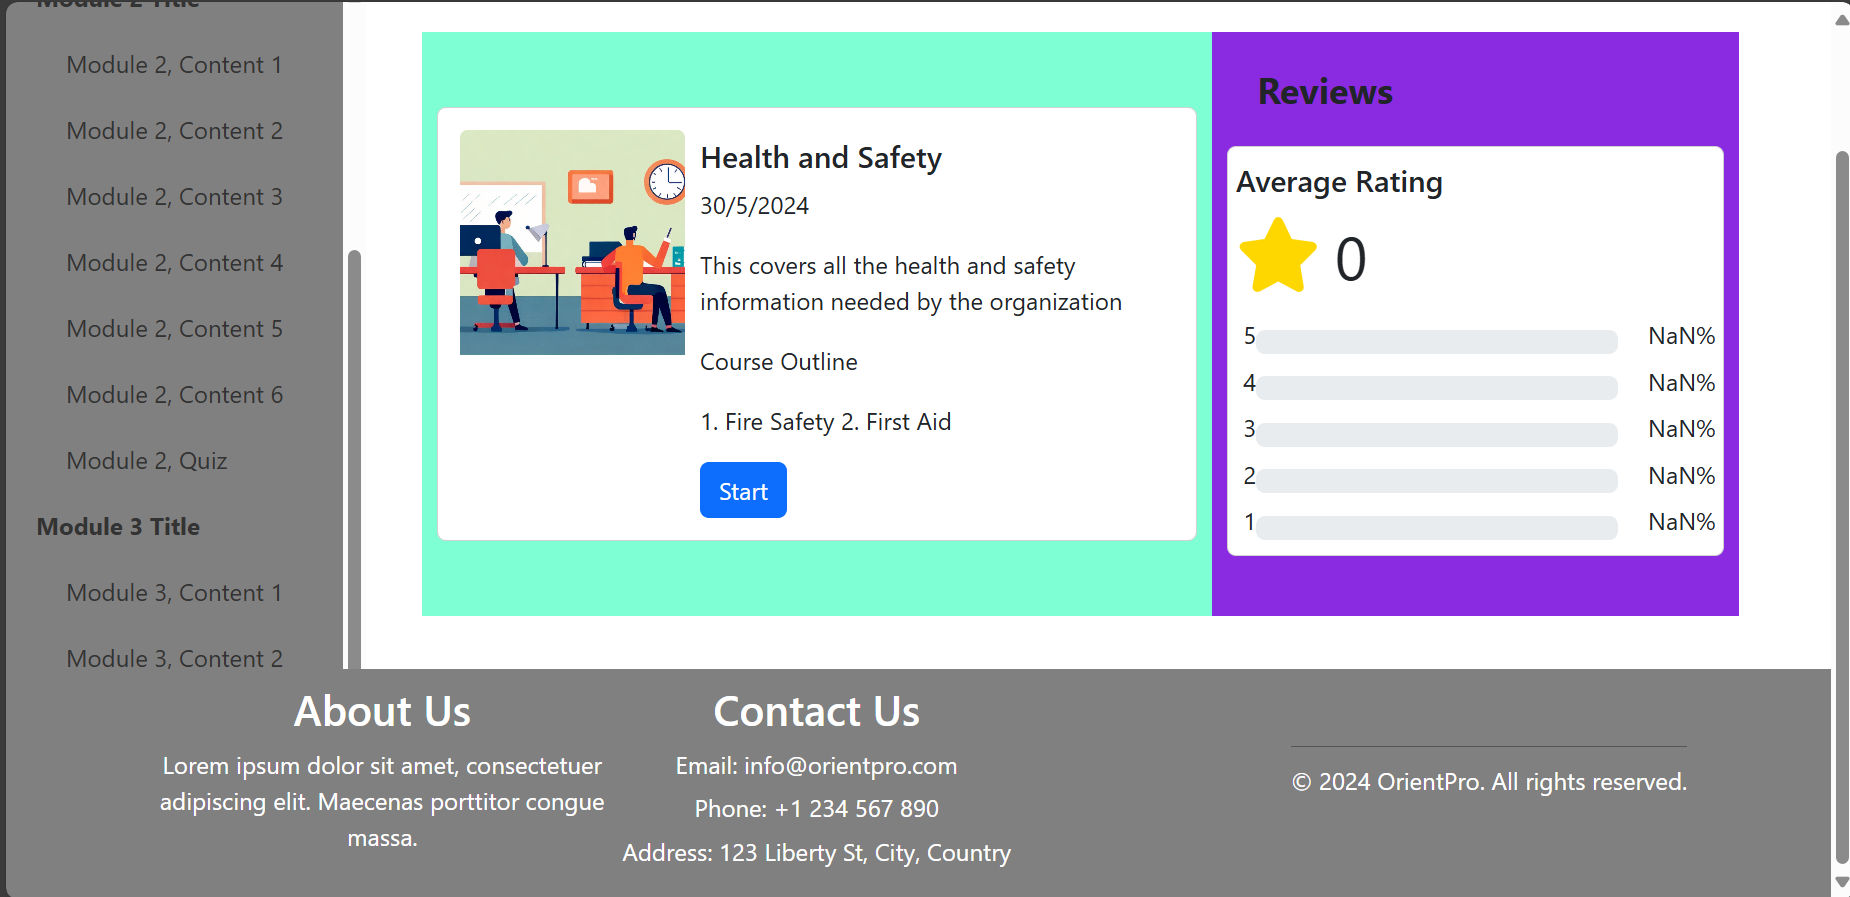Open the Module 2 Quiz
The width and height of the screenshot is (1850, 897).
(147, 461)
